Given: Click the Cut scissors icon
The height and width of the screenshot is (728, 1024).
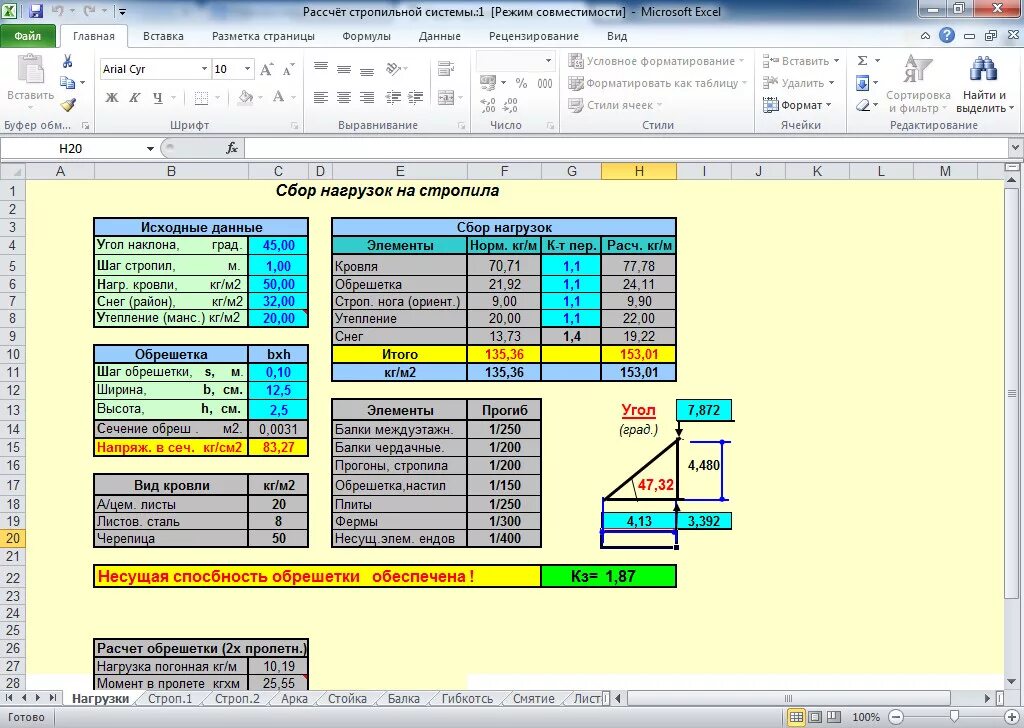Looking at the screenshot, I should tap(68, 61).
